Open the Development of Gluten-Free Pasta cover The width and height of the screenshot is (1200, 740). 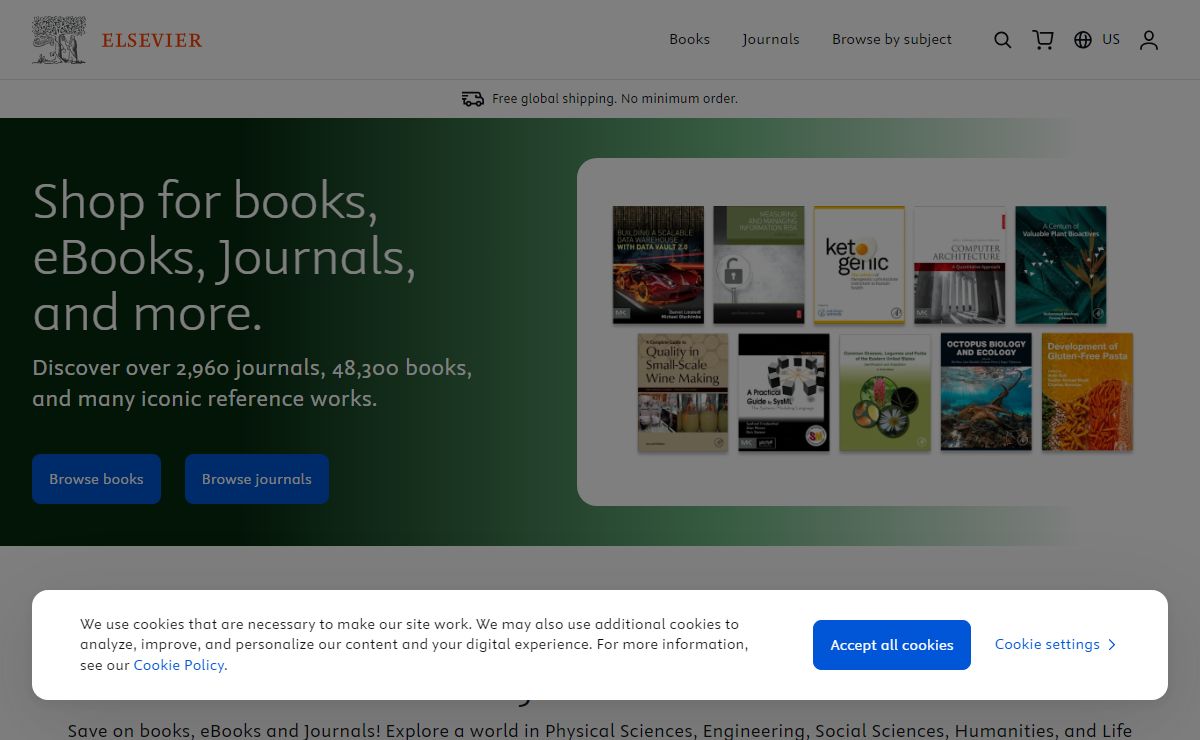[x=1087, y=392]
